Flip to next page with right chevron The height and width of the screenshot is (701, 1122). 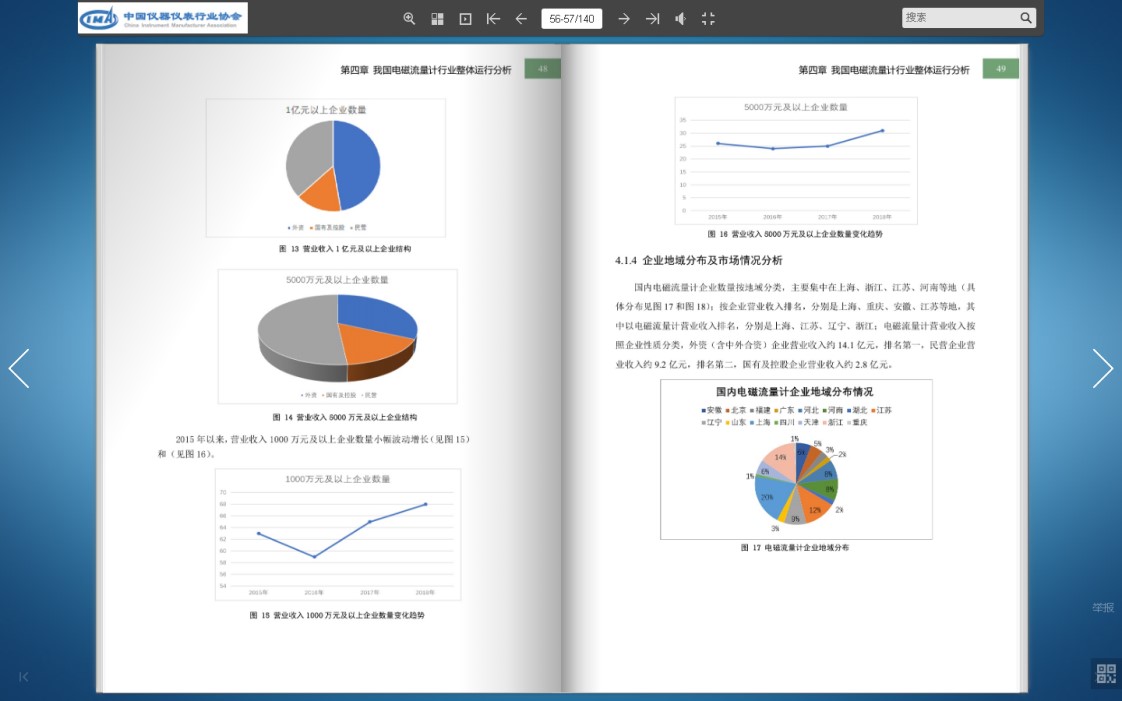(x=1102, y=369)
